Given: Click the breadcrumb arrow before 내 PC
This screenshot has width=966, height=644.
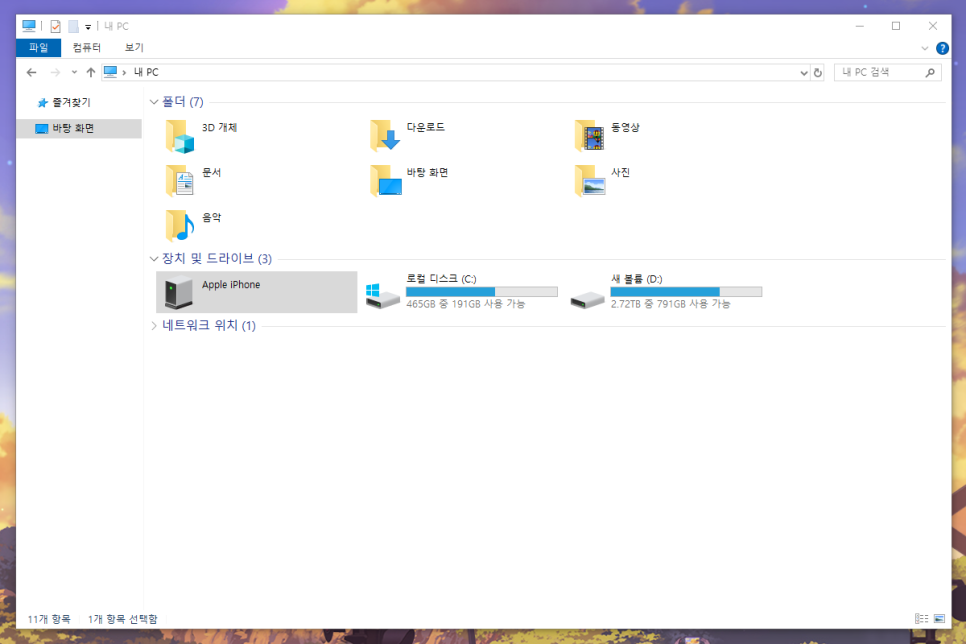Looking at the screenshot, I should coord(124,72).
